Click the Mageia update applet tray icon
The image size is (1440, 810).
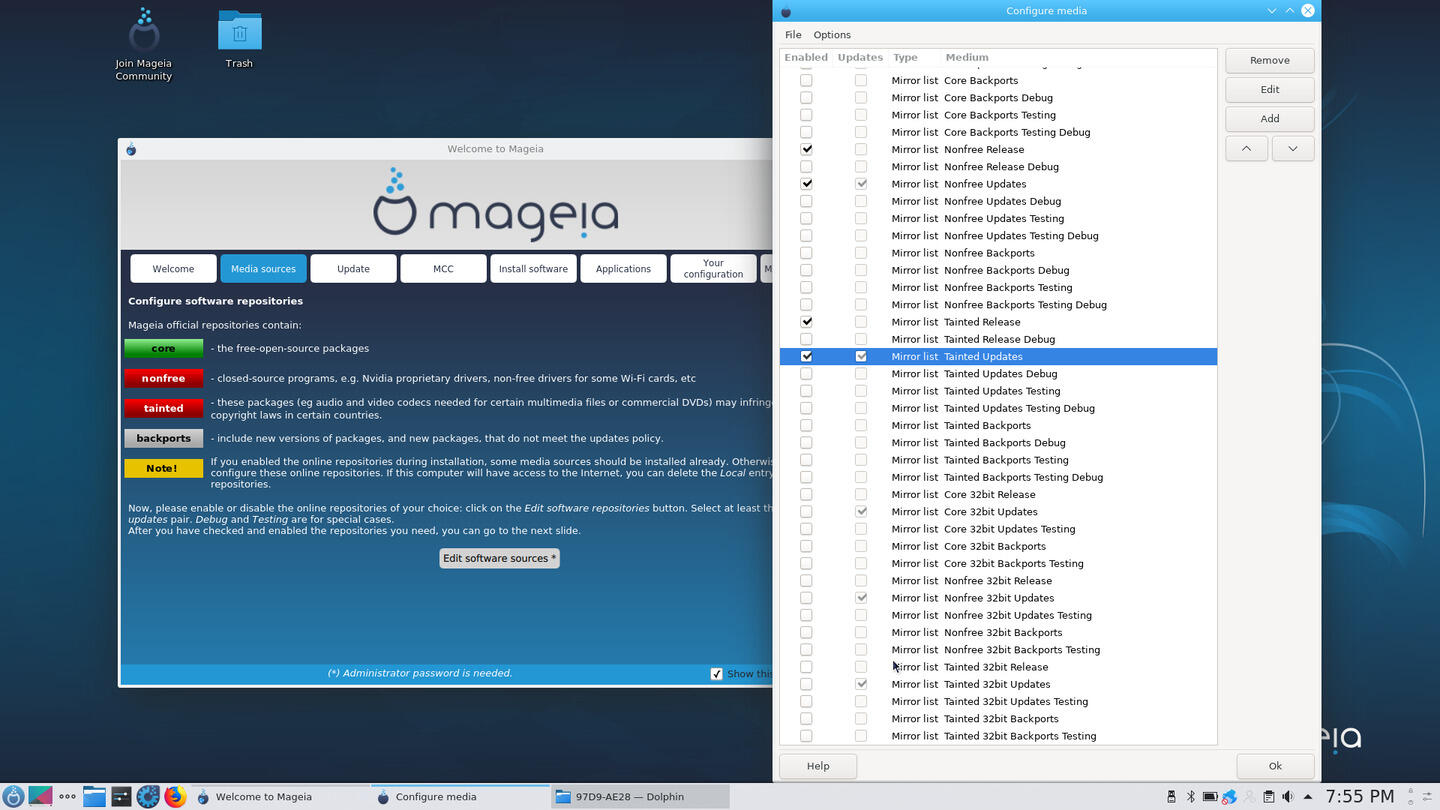point(1229,797)
